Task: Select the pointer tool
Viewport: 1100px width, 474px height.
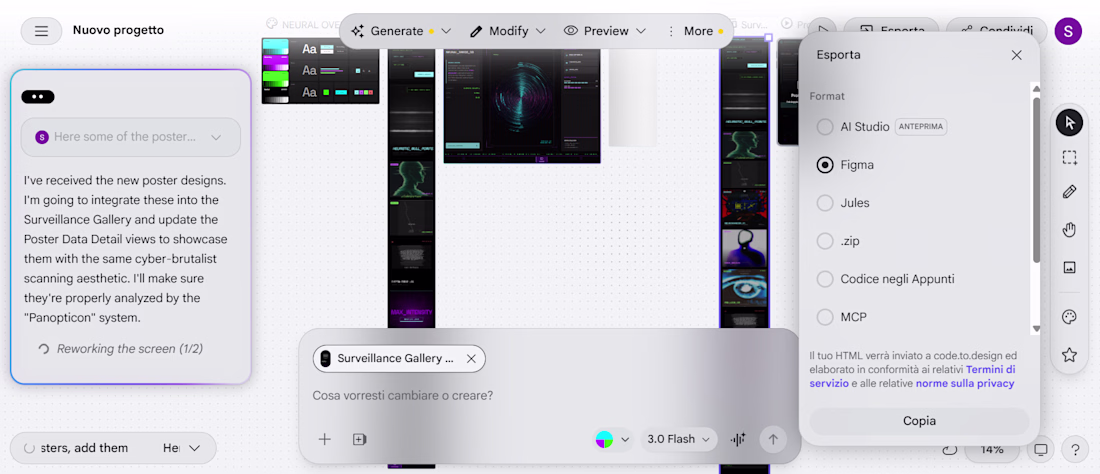Action: 1069,123
